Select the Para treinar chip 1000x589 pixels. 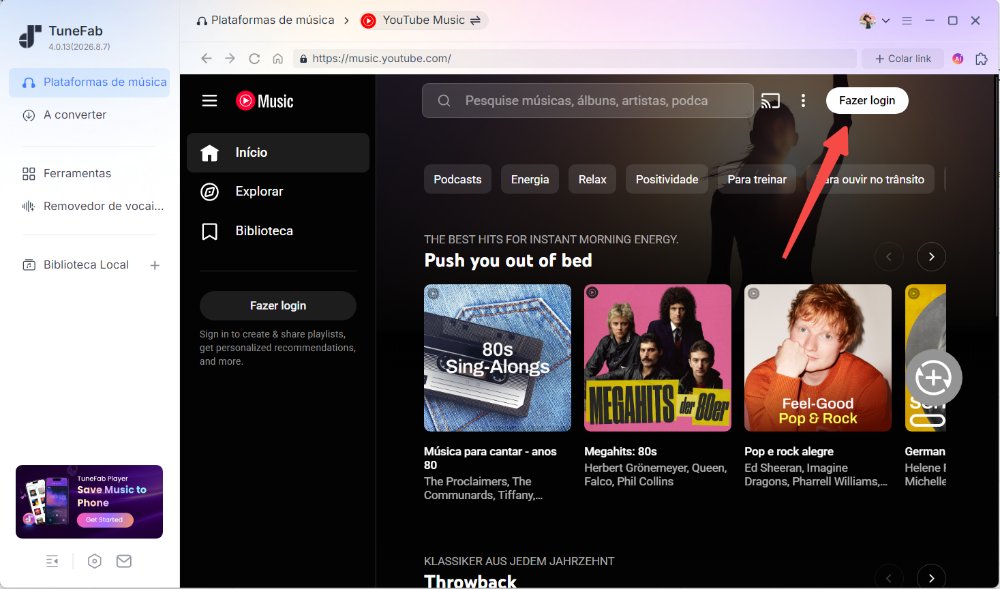pyautogui.click(x=757, y=179)
